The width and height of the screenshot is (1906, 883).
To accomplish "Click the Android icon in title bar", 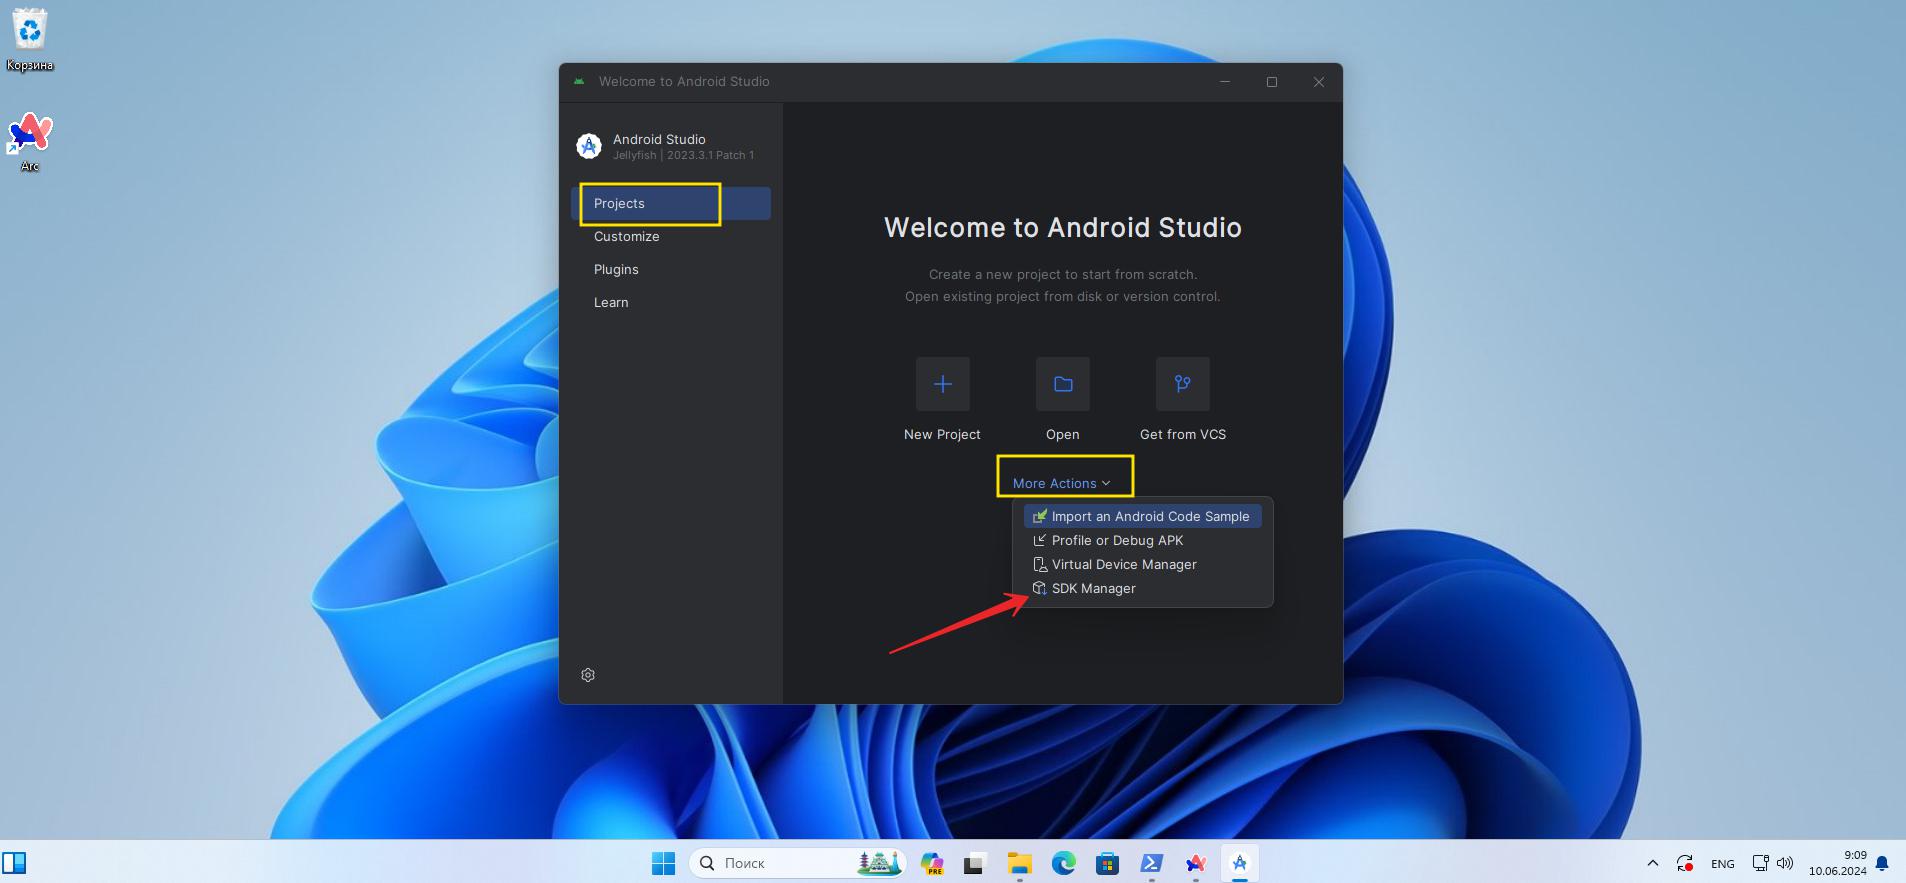I will click(579, 81).
